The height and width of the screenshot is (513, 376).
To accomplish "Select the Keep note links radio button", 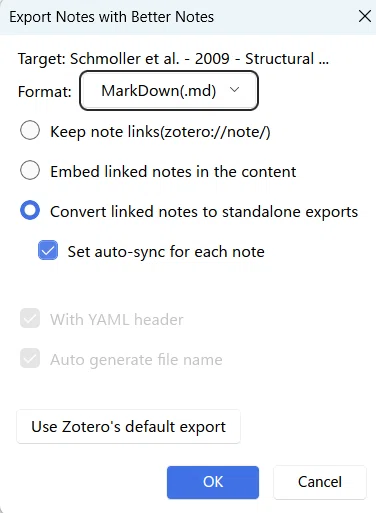I will click(30, 130).
